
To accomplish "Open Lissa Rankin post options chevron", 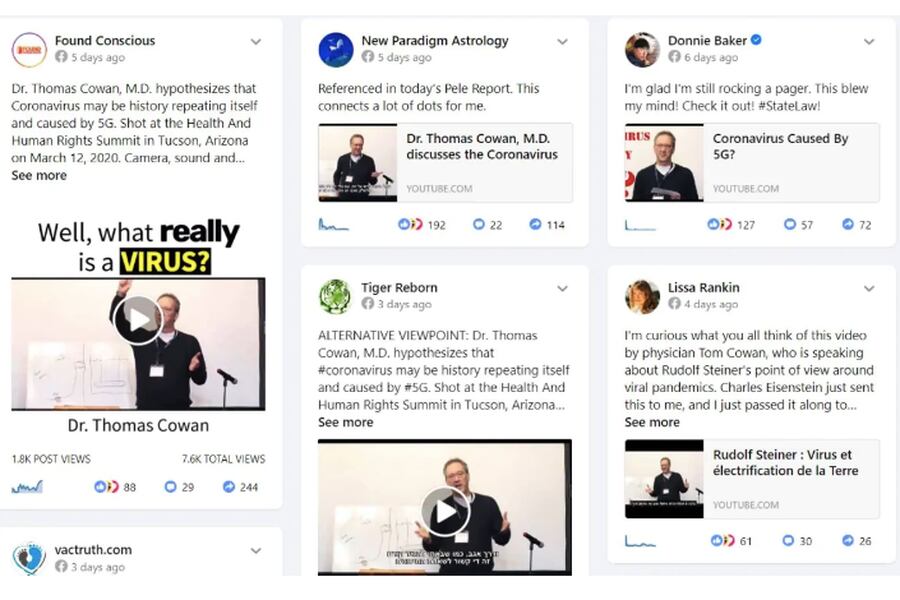I will tap(869, 288).
